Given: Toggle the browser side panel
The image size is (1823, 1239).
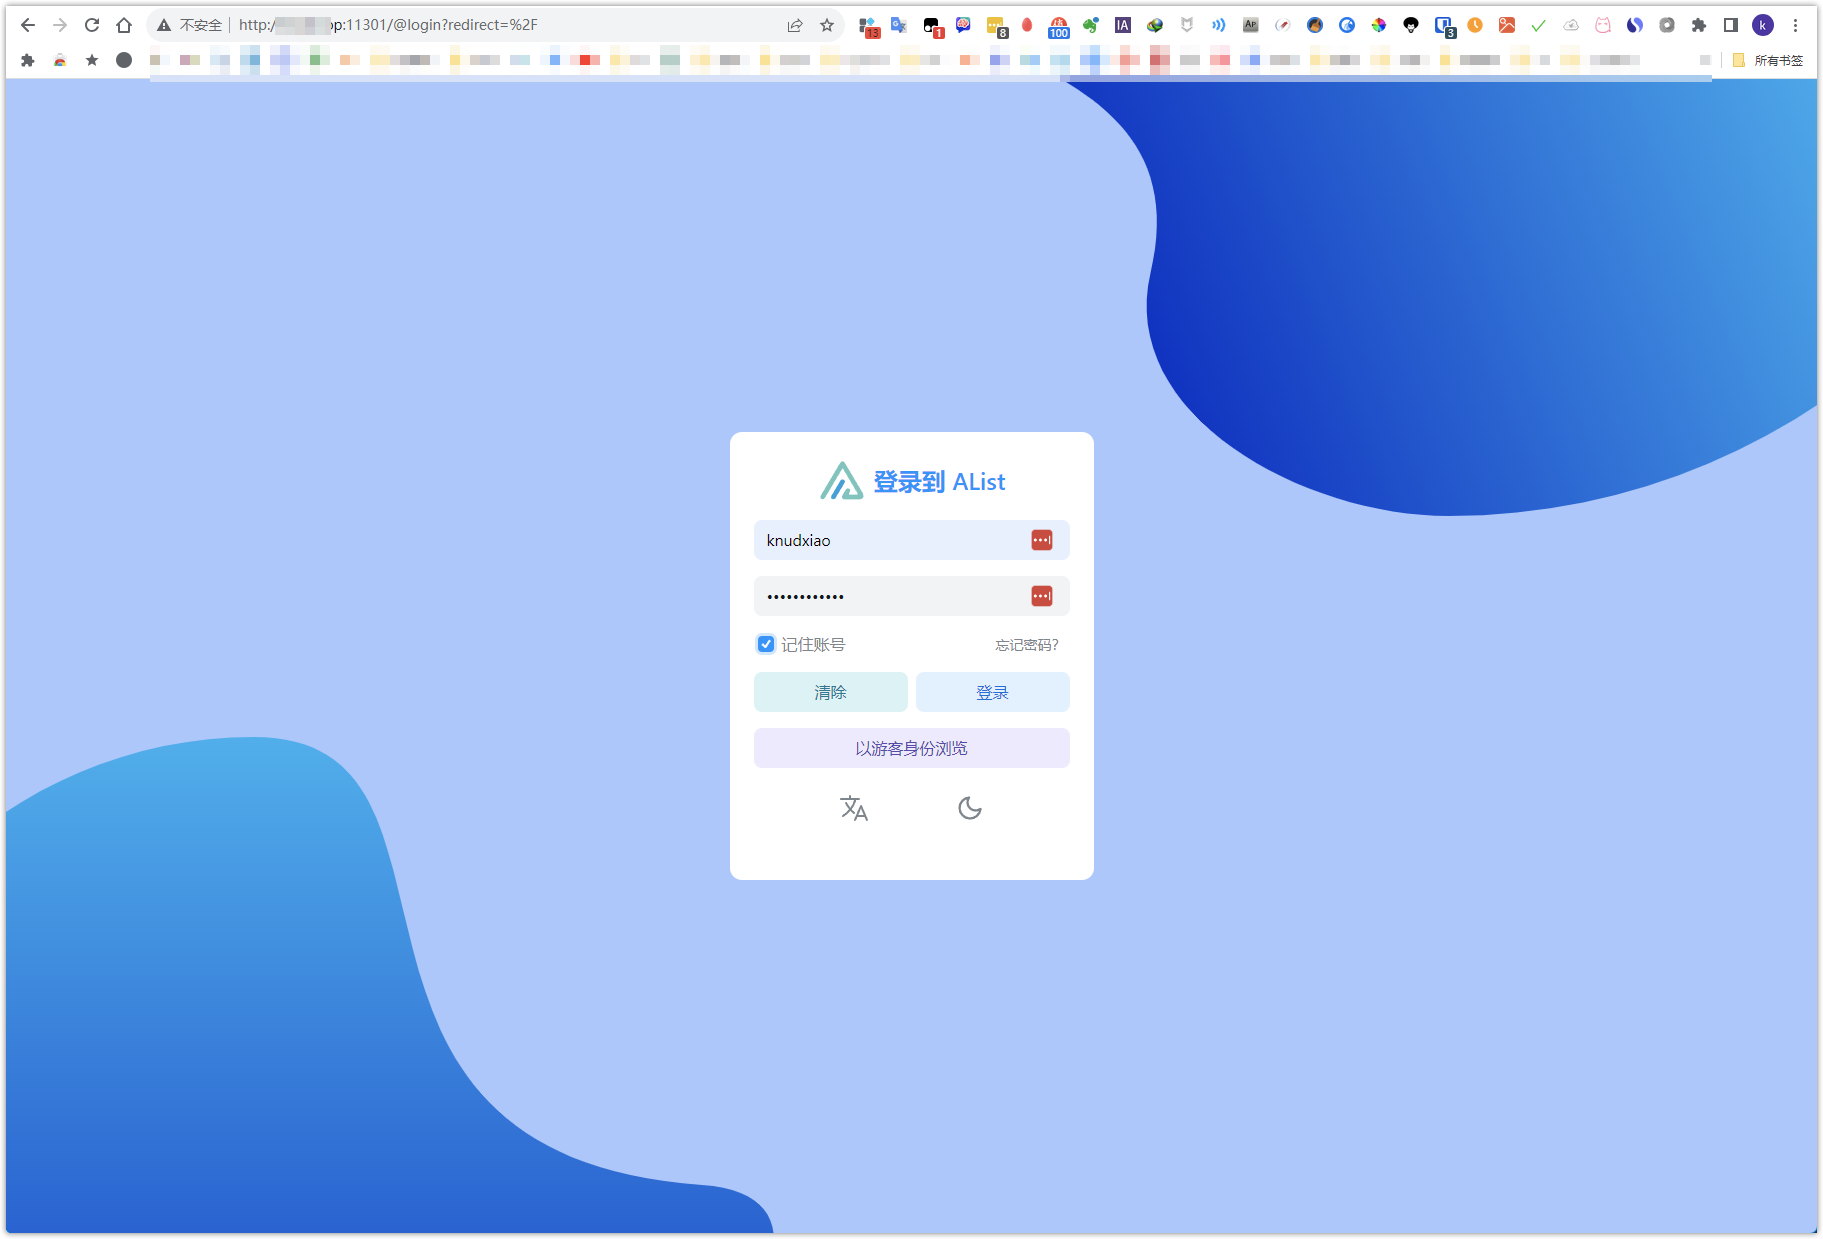Looking at the screenshot, I should coord(1731,25).
